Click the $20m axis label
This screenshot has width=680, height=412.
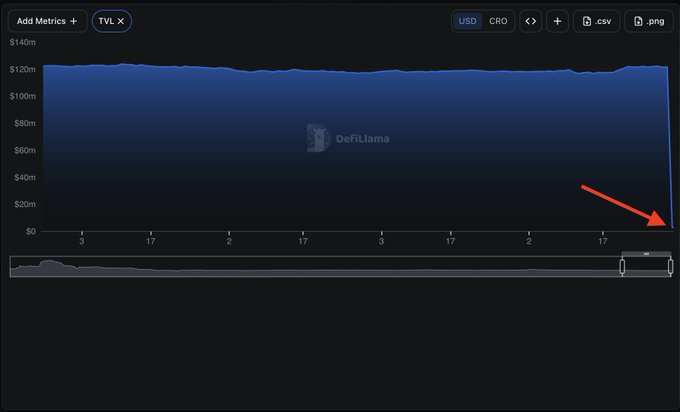click(x=25, y=204)
